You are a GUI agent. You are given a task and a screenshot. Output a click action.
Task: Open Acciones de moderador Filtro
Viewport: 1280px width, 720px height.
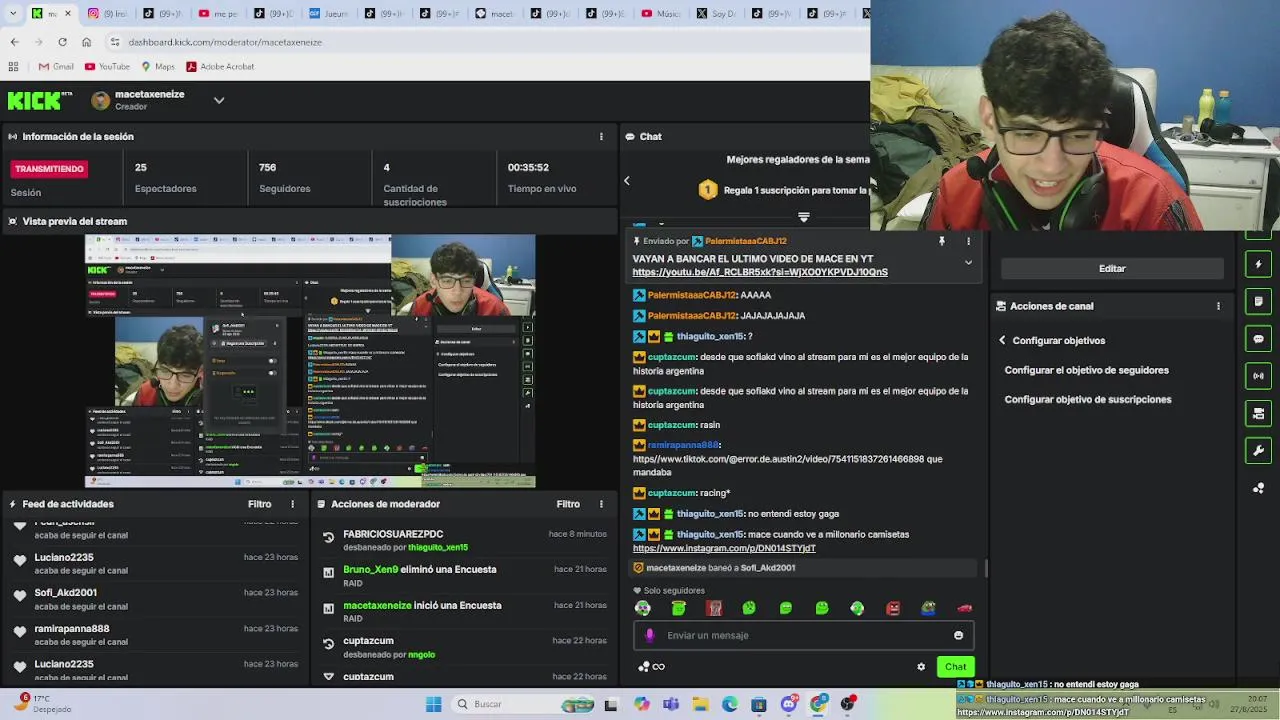[568, 504]
